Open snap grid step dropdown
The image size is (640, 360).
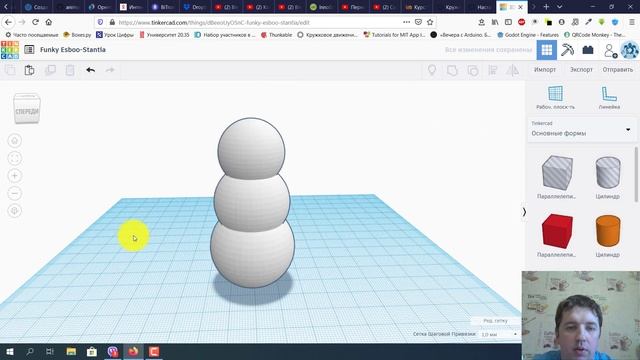[499, 334]
